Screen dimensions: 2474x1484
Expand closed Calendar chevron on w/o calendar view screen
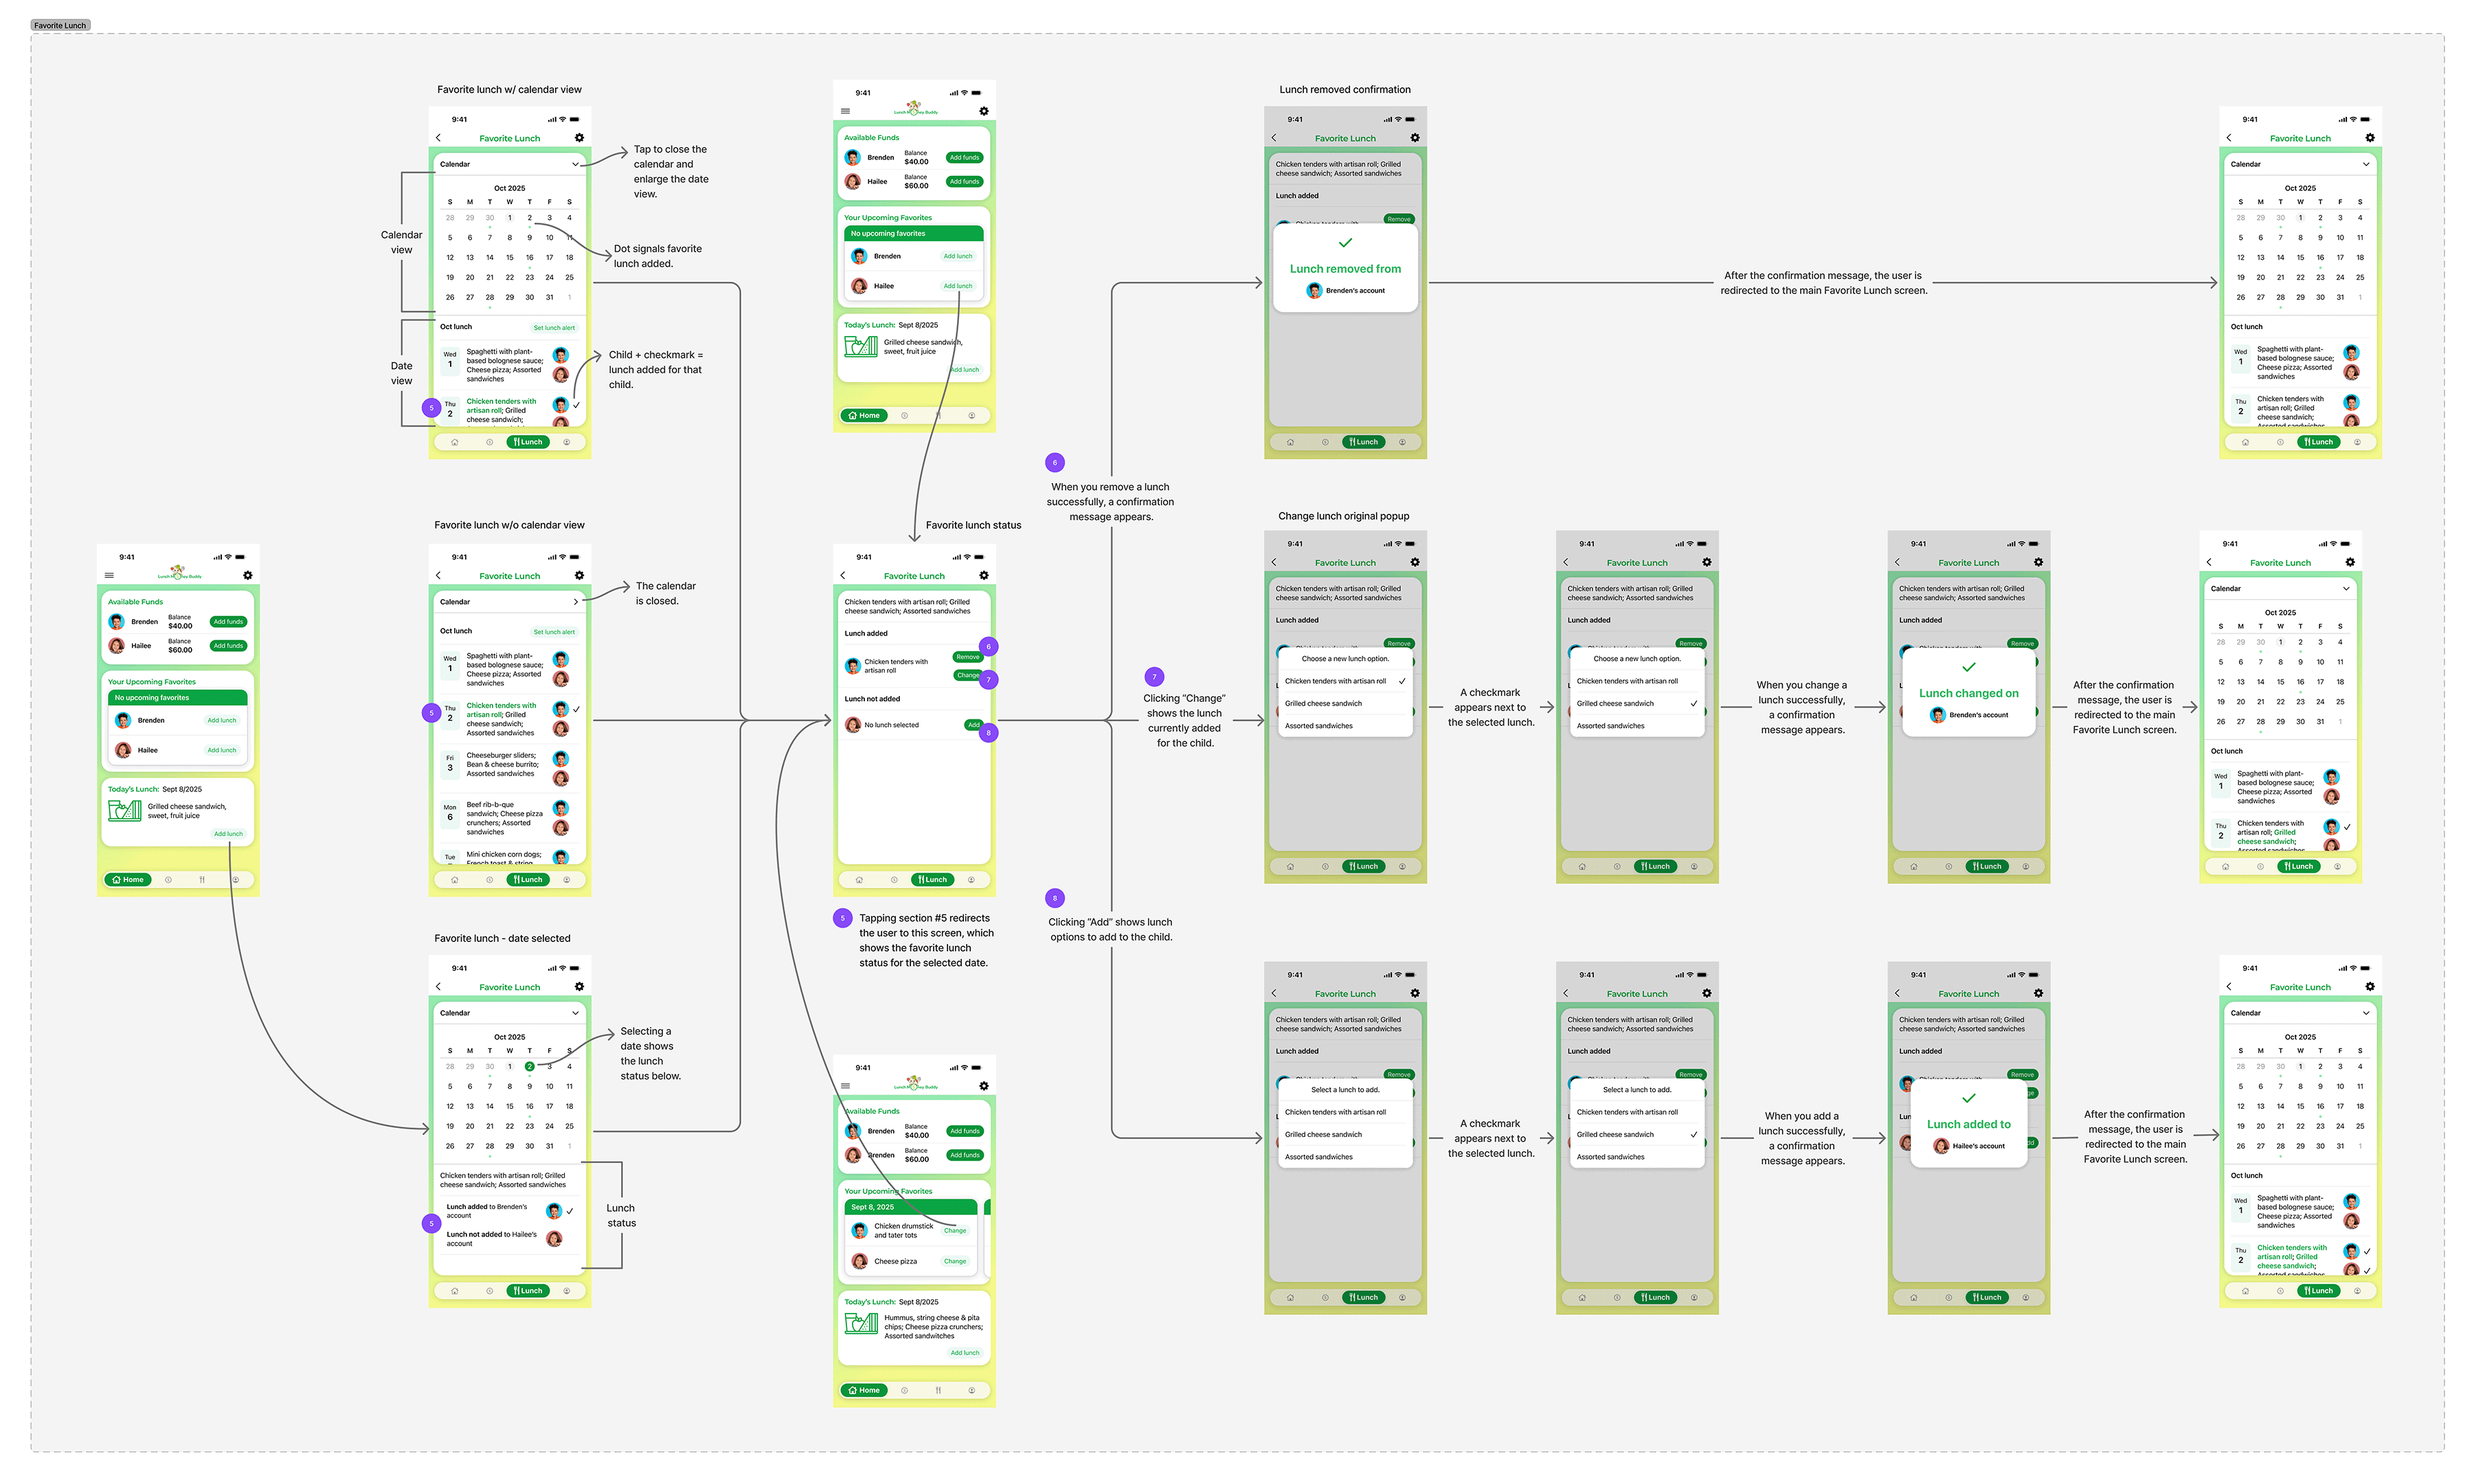575,602
